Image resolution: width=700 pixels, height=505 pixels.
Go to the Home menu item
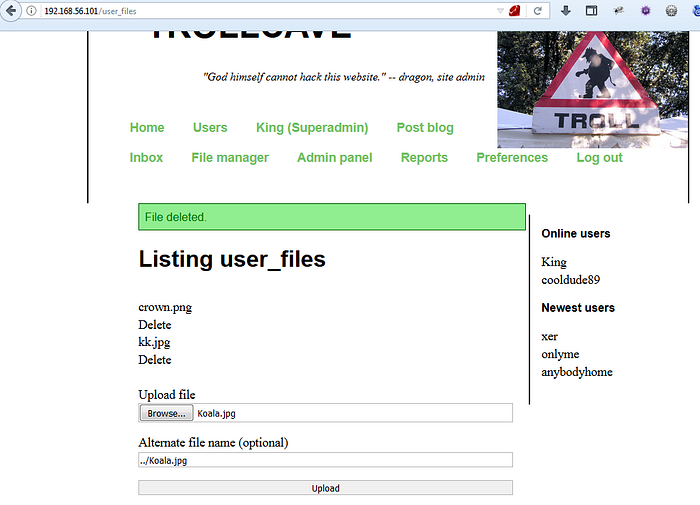pos(147,128)
